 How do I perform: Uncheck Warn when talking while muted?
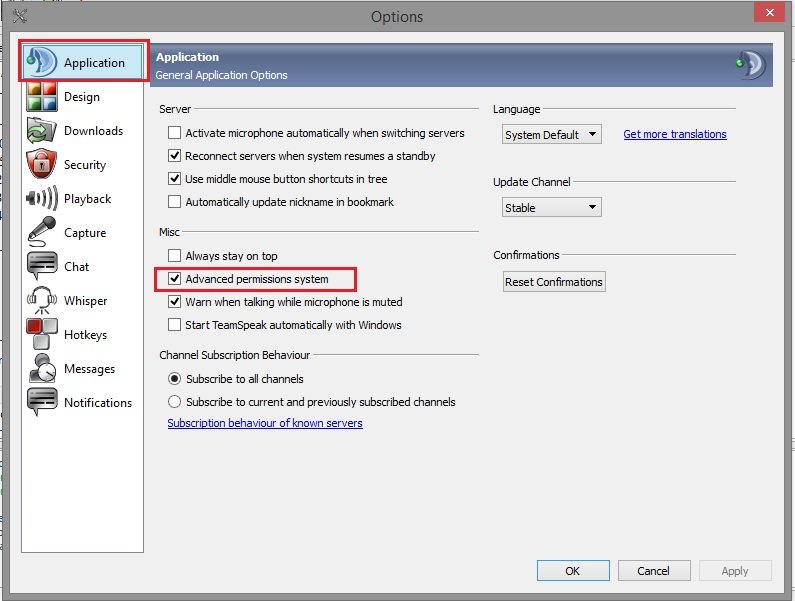point(174,302)
